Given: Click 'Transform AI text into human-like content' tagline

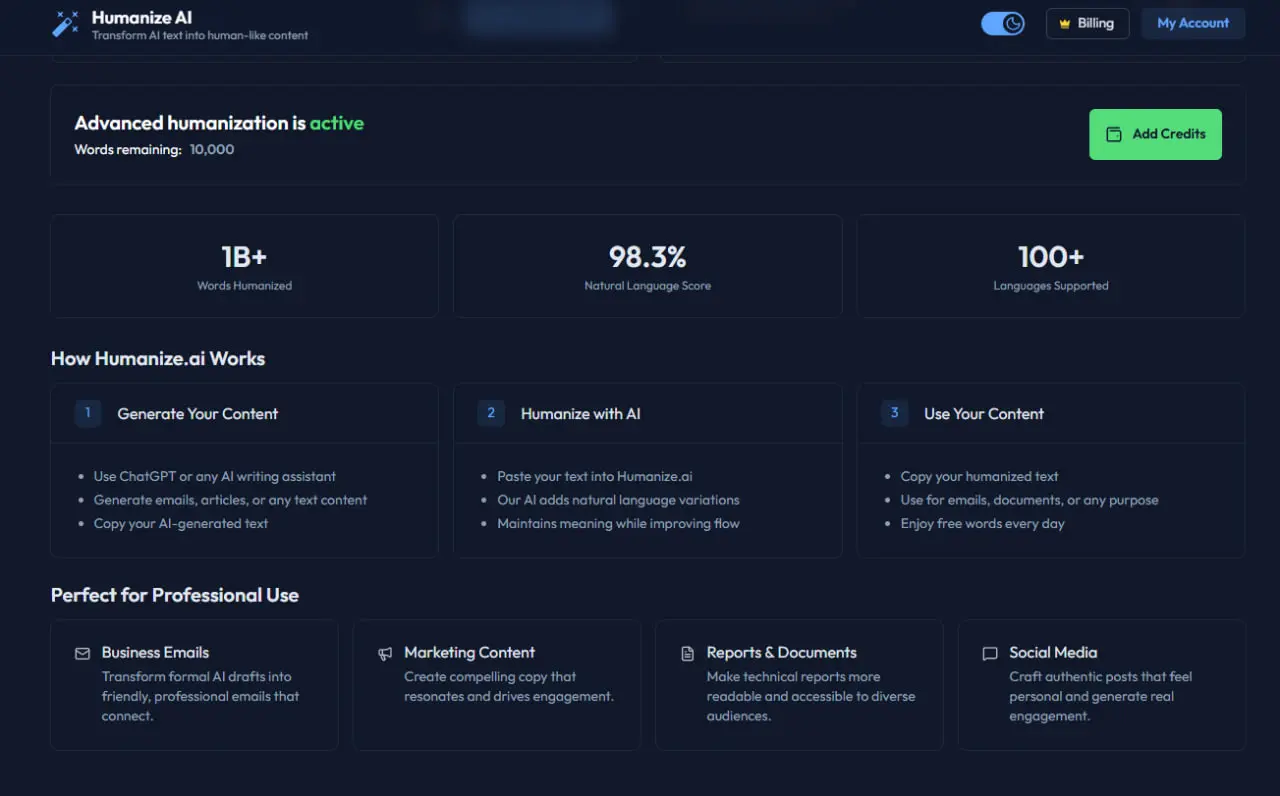Looking at the screenshot, I should (200, 35).
